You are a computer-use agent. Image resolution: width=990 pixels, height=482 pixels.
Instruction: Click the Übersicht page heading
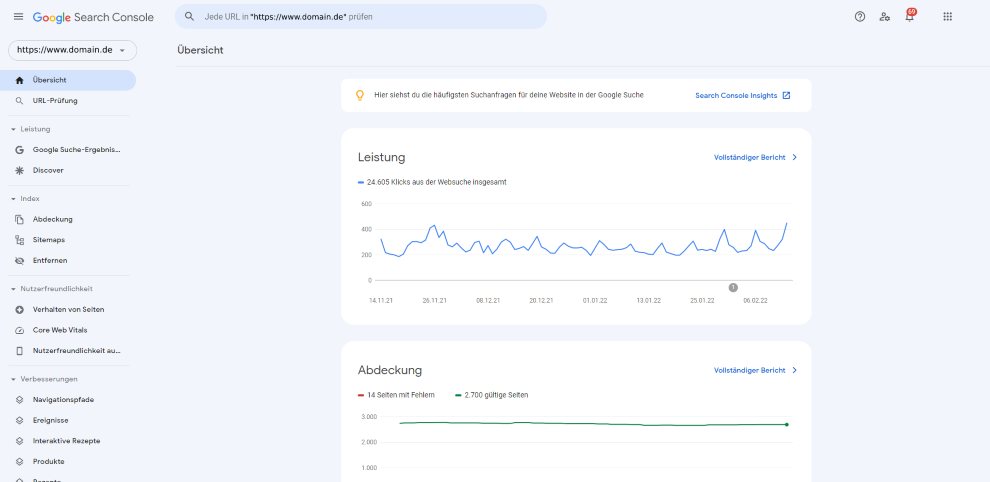click(x=200, y=50)
